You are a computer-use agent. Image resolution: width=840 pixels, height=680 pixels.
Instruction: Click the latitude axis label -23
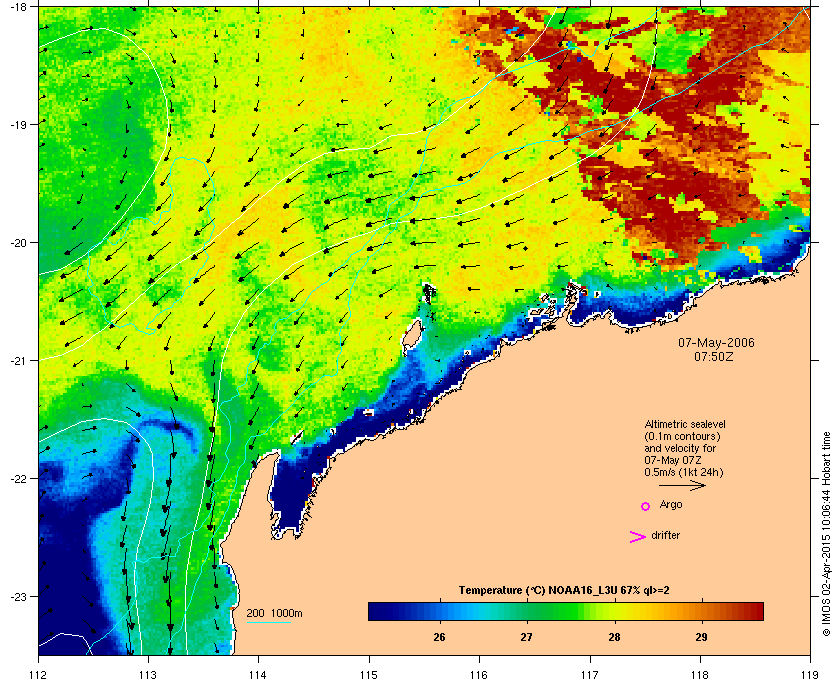coord(18,596)
